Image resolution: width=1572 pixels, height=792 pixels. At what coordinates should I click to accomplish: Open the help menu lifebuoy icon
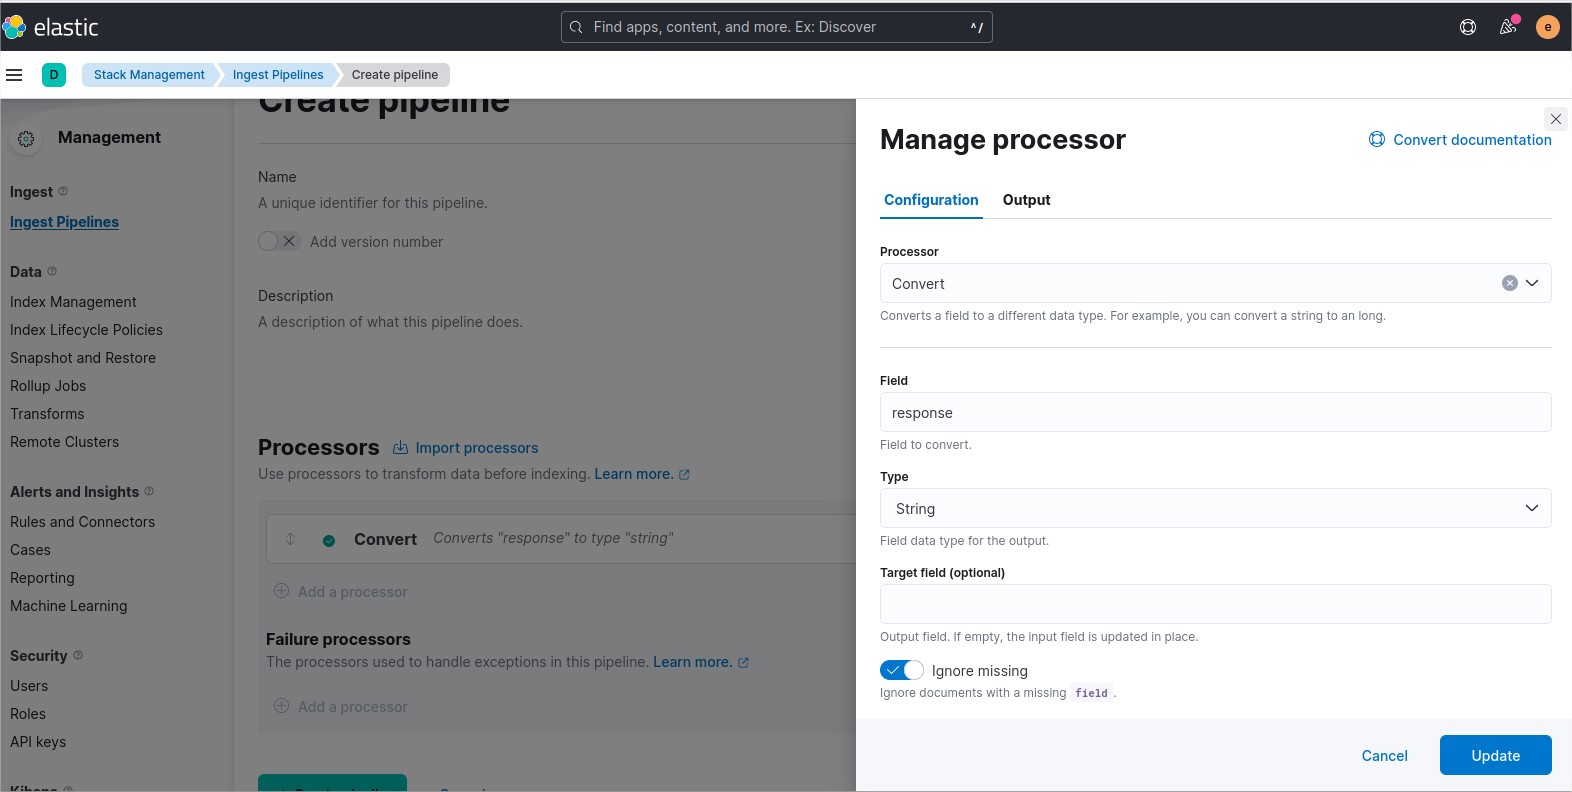(x=1468, y=27)
